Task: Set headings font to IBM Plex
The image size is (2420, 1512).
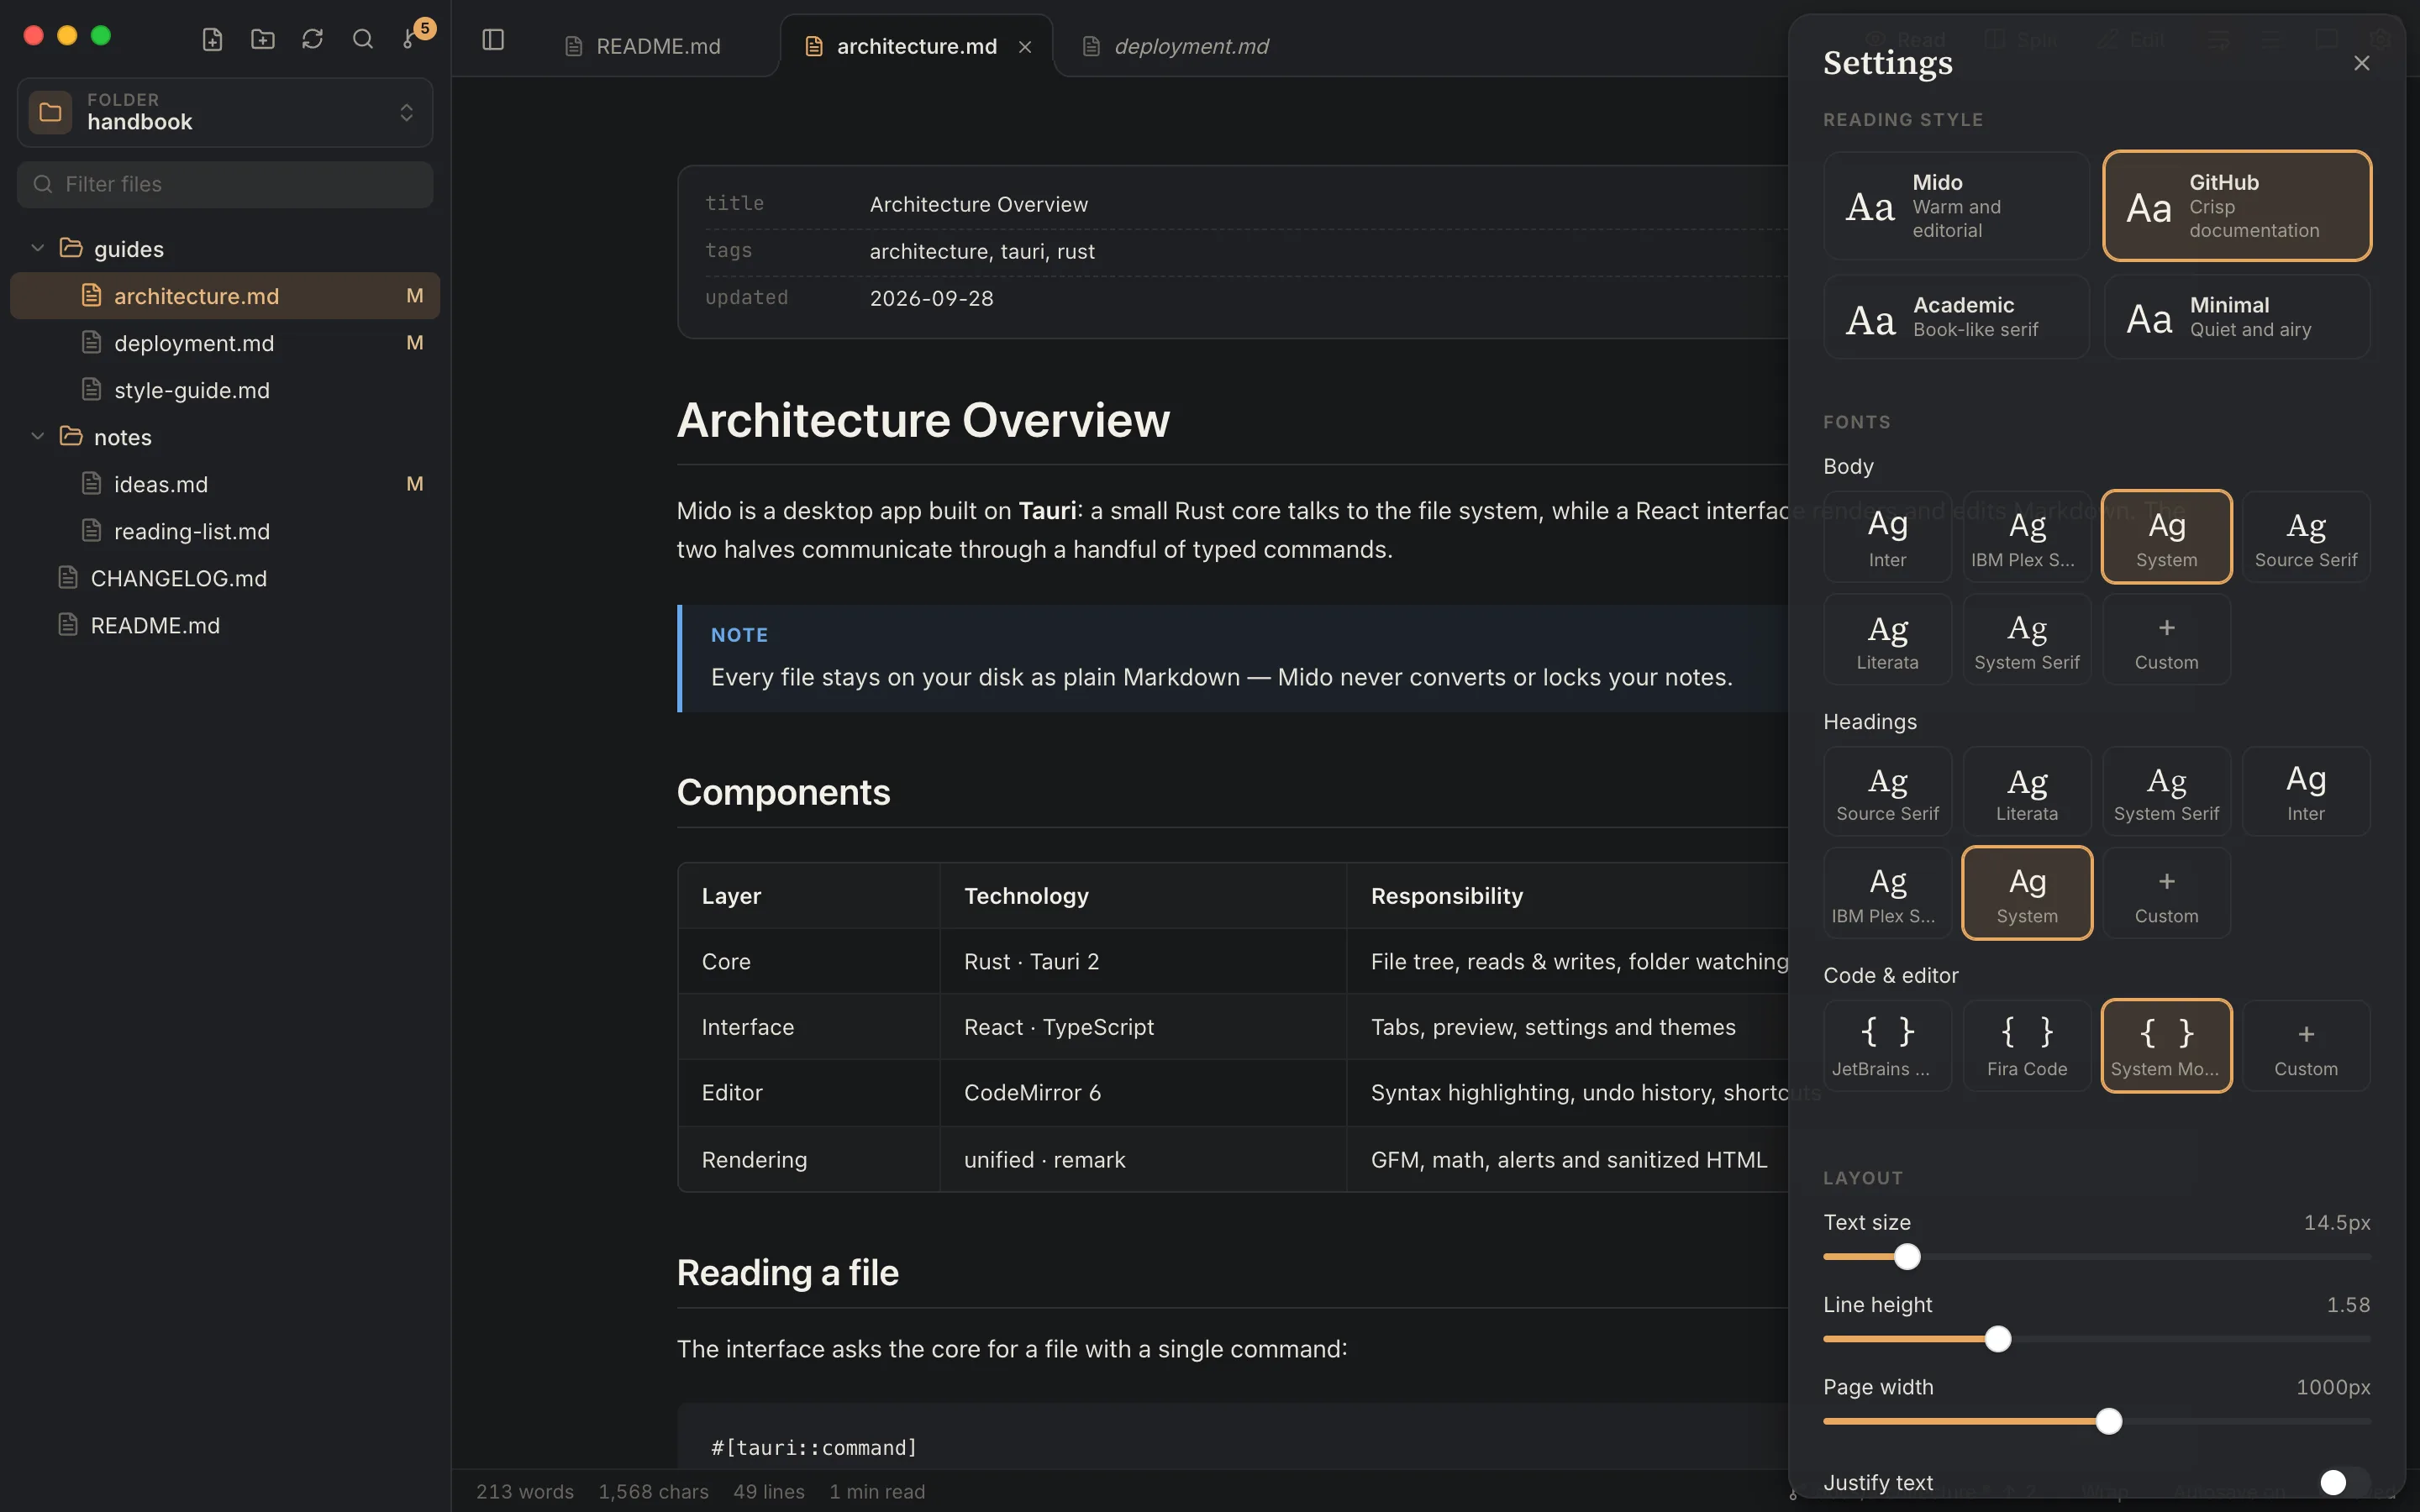Action: click(x=1887, y=893)
